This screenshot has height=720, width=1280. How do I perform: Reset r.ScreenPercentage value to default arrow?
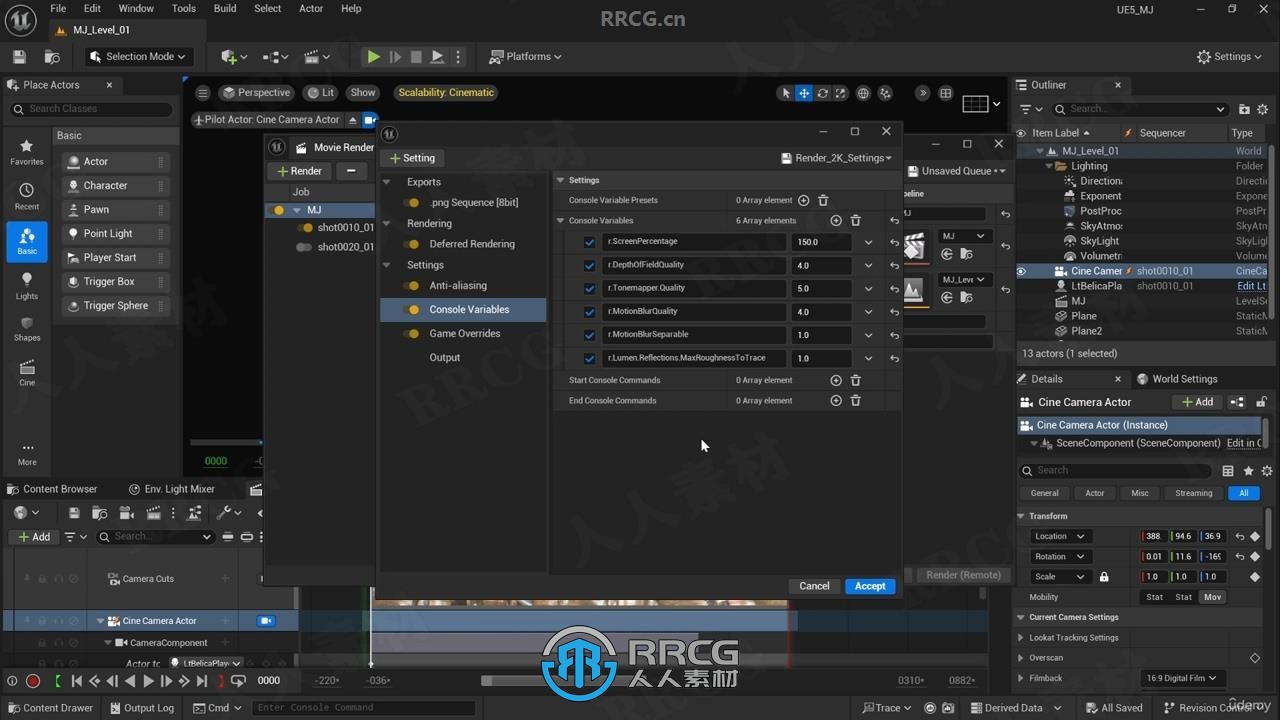(894, 242)
